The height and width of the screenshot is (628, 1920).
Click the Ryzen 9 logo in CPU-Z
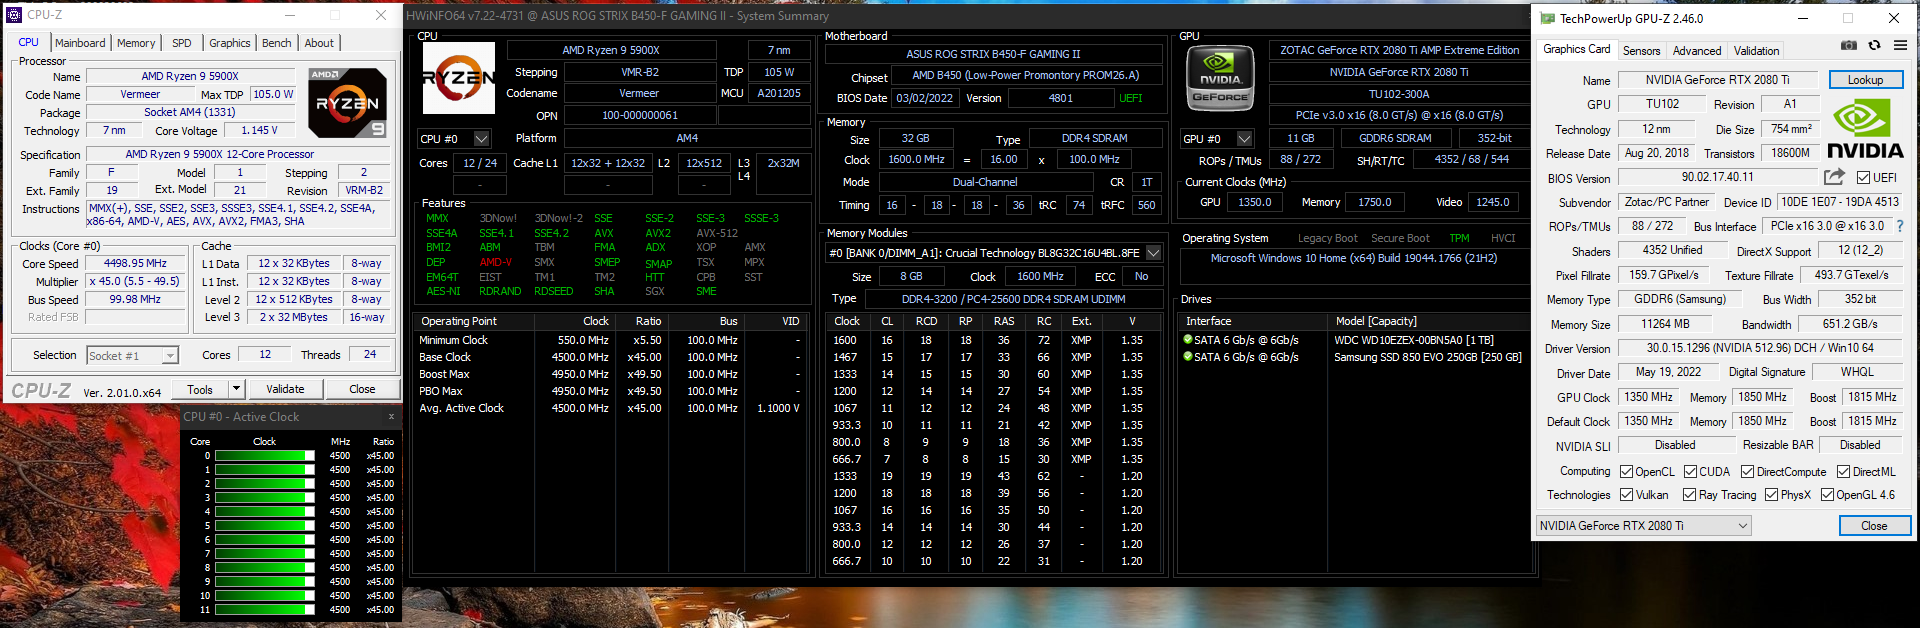[347, 103]
